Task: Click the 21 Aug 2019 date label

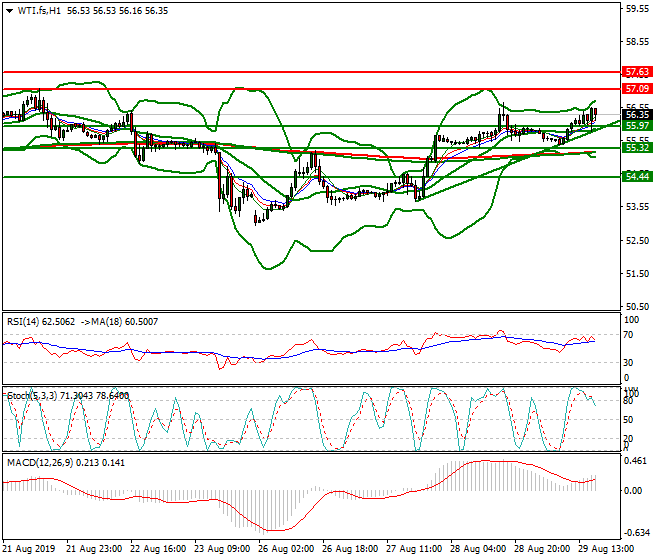Action: click(30, 549)
